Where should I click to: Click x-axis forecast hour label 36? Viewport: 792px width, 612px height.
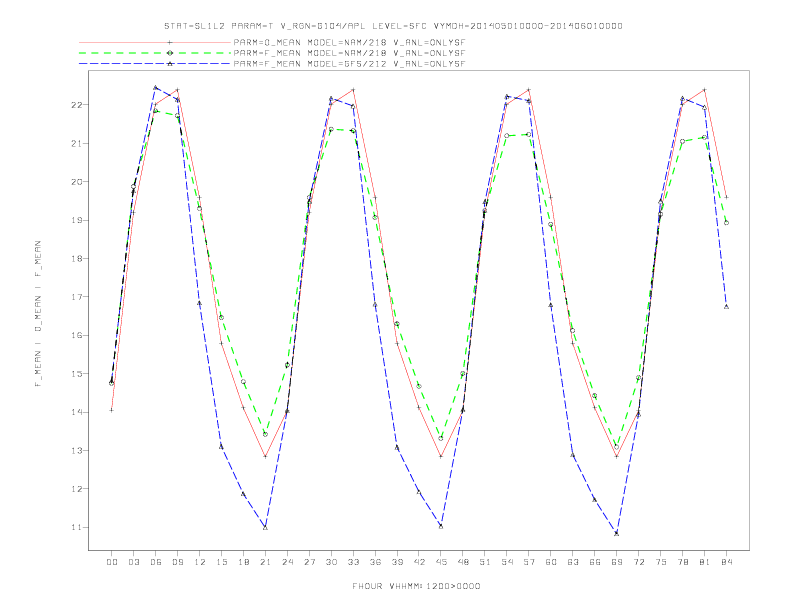(x=375, y=562)
